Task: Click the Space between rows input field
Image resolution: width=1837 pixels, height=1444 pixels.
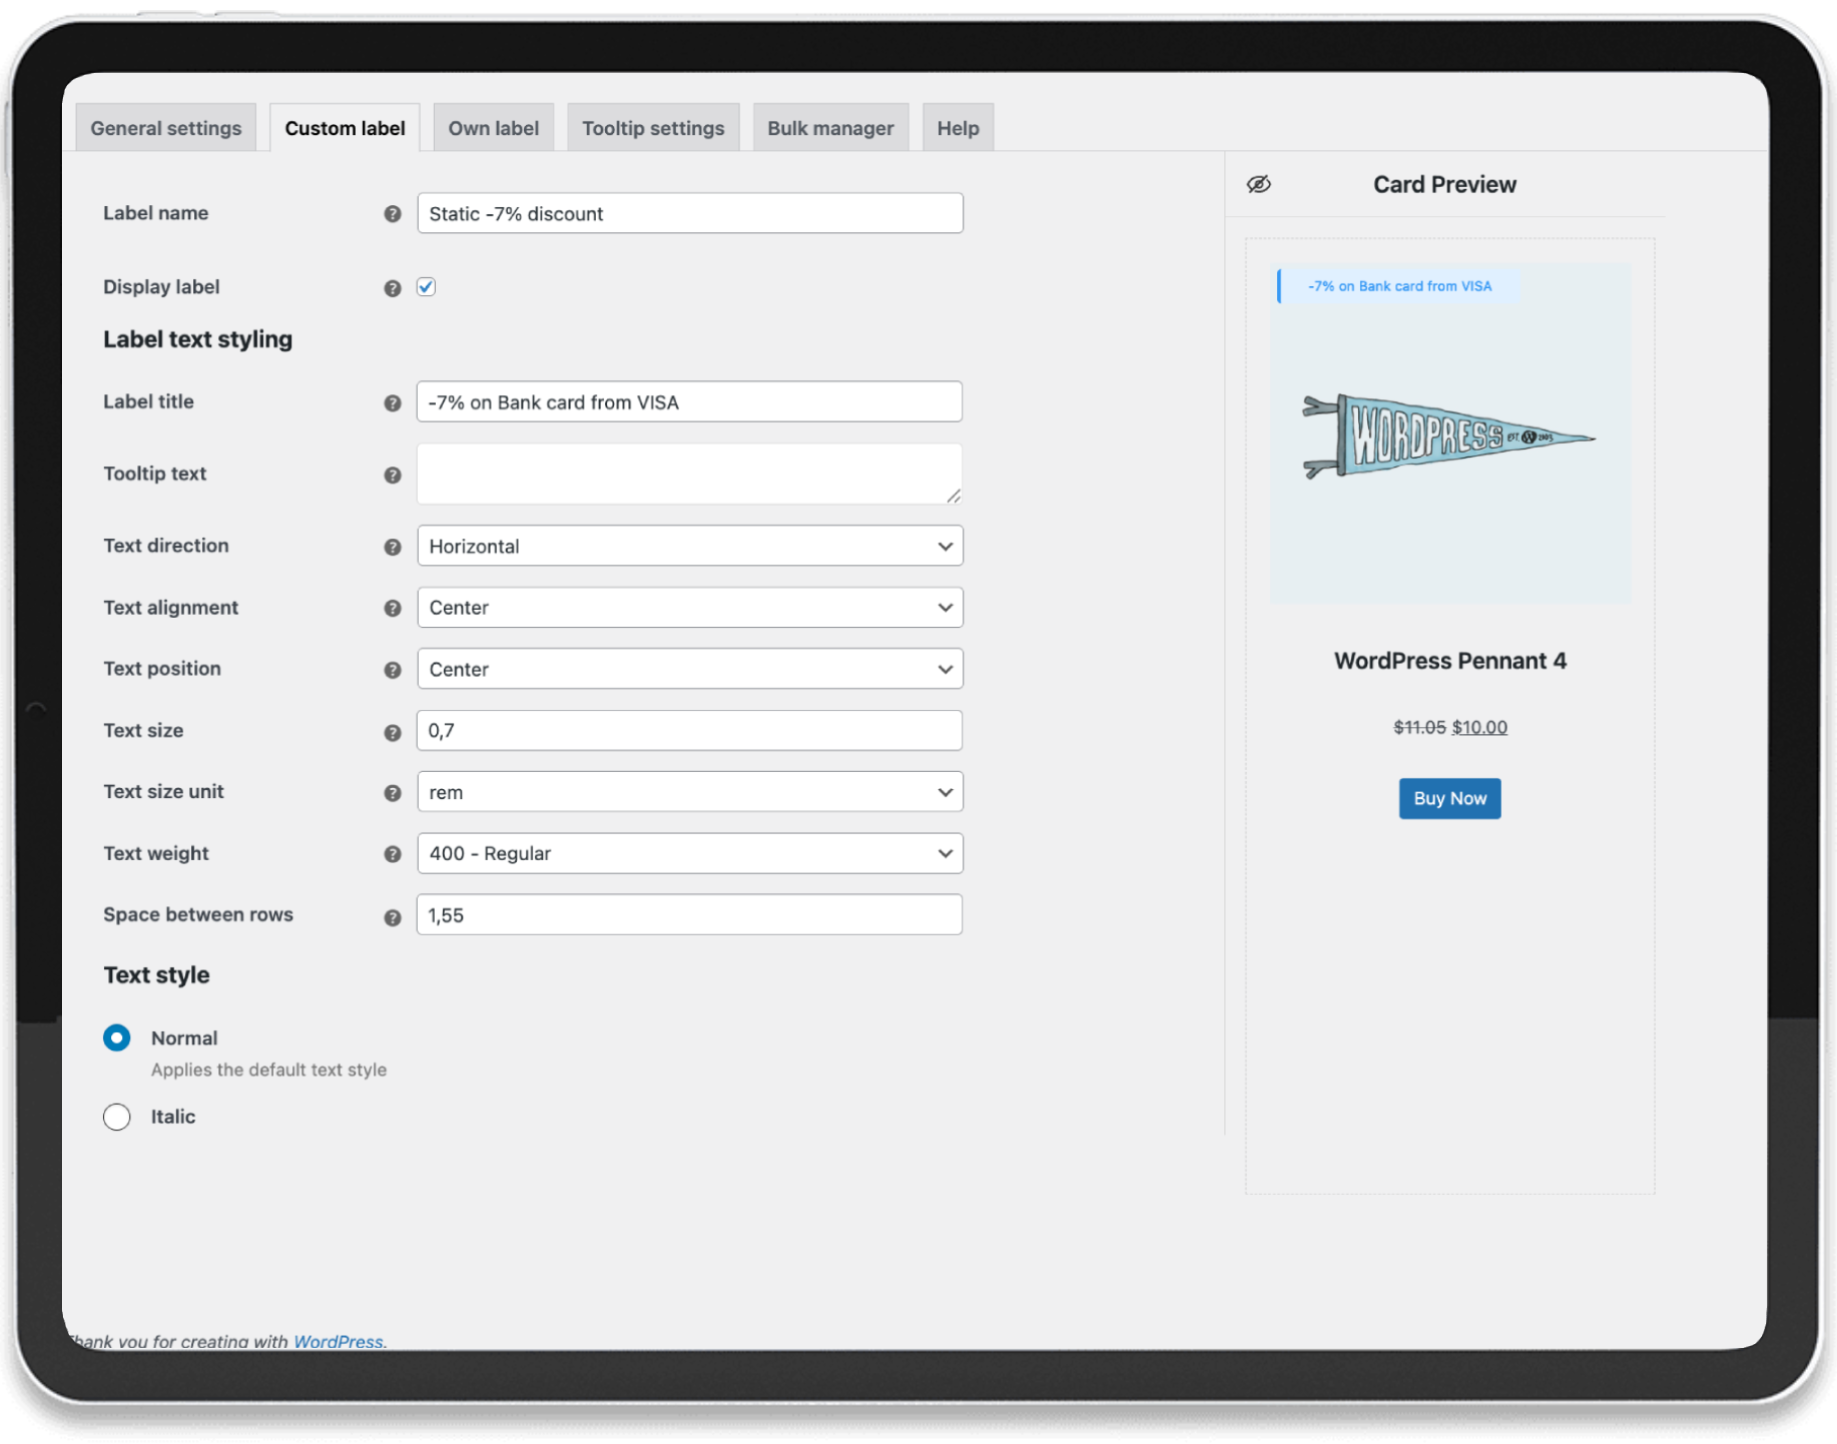Action: coord(690,915)
